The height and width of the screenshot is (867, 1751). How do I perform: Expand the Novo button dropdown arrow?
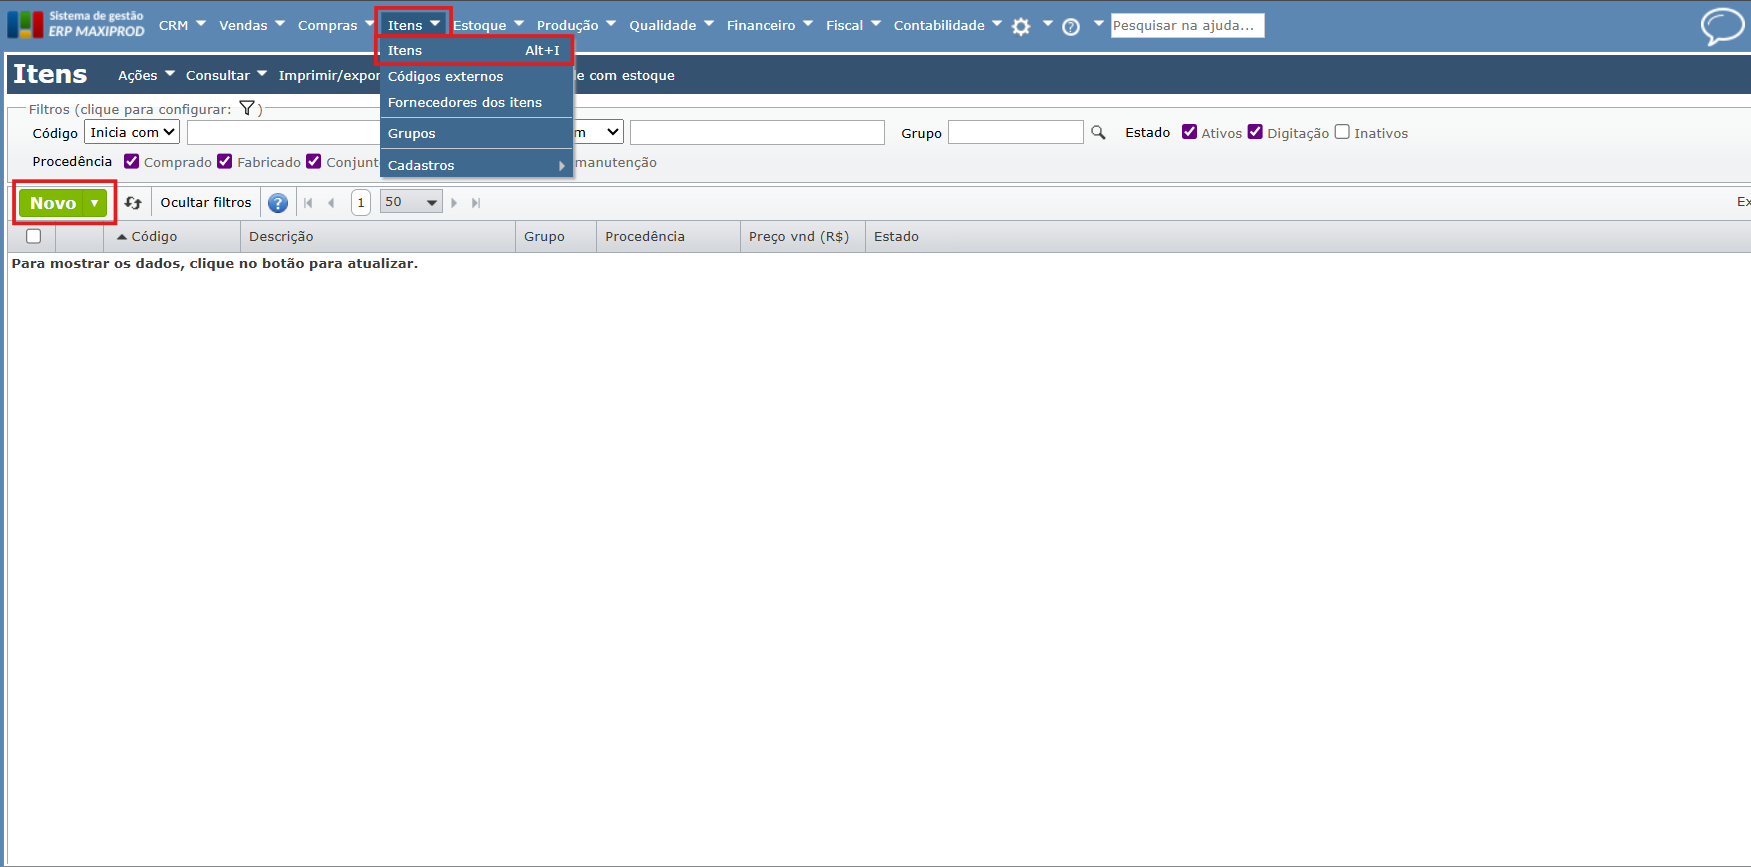tap(95, 203)
